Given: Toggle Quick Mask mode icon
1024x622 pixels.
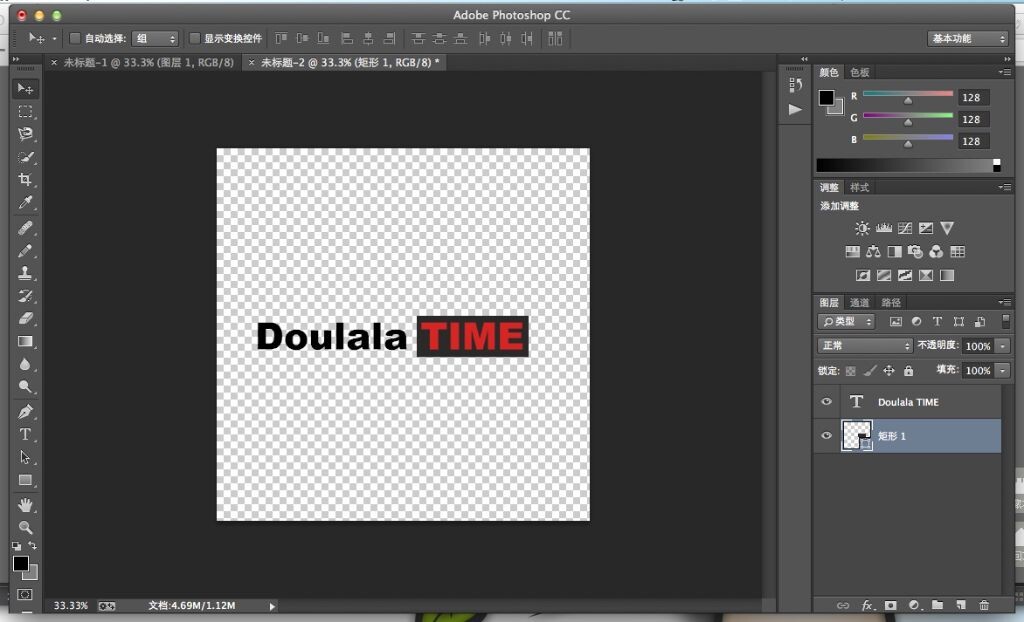Looking at the screenshot, I should tap(25, 595).
